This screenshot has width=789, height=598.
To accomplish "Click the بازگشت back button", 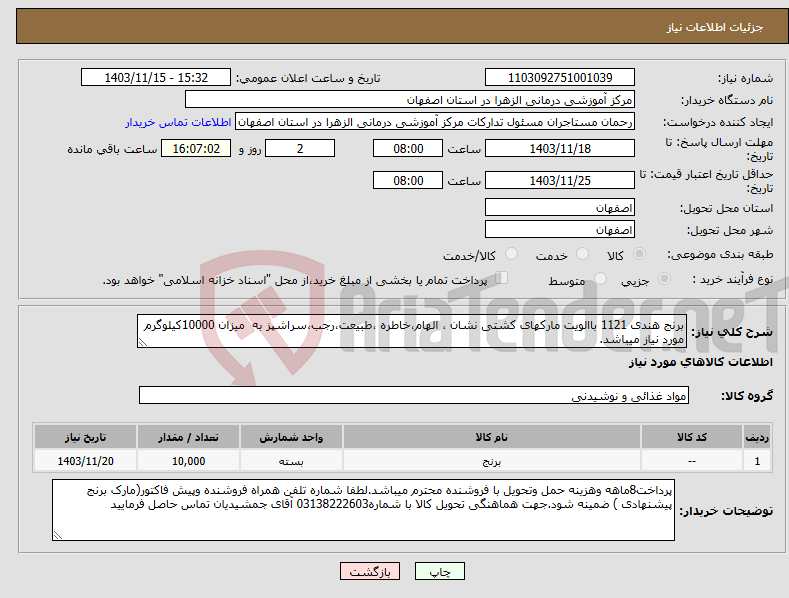I will (x=370, y=571).
